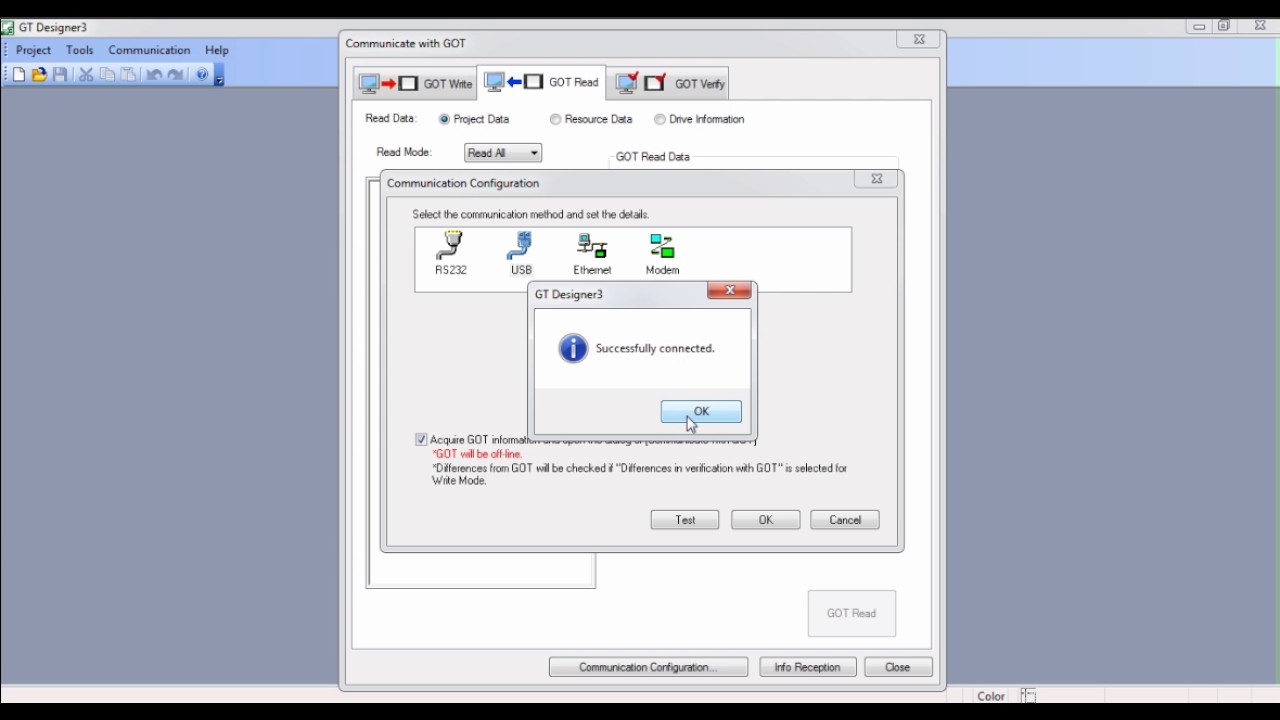Click the Cut scissors icon
Screen dimensions: 1280x720
86,75
